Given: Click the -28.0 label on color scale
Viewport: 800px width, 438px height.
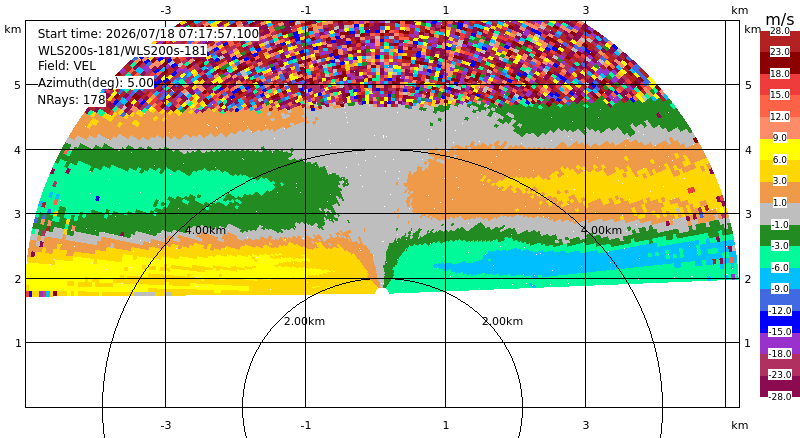Looking at the screenshot, I should 780,396.
